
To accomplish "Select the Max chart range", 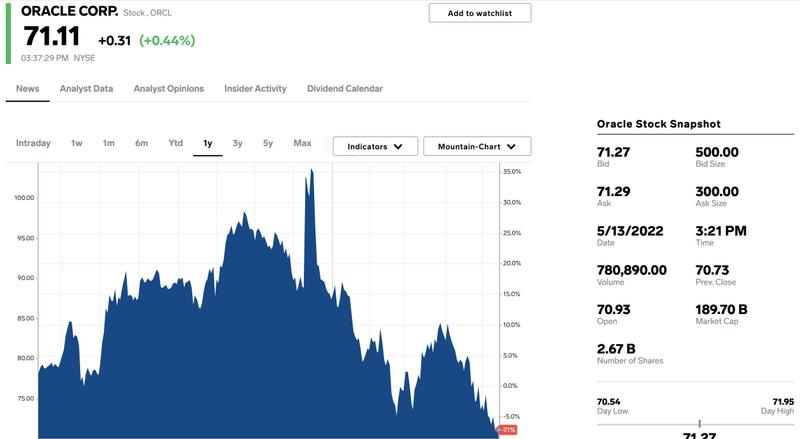I will pos(302,143).
